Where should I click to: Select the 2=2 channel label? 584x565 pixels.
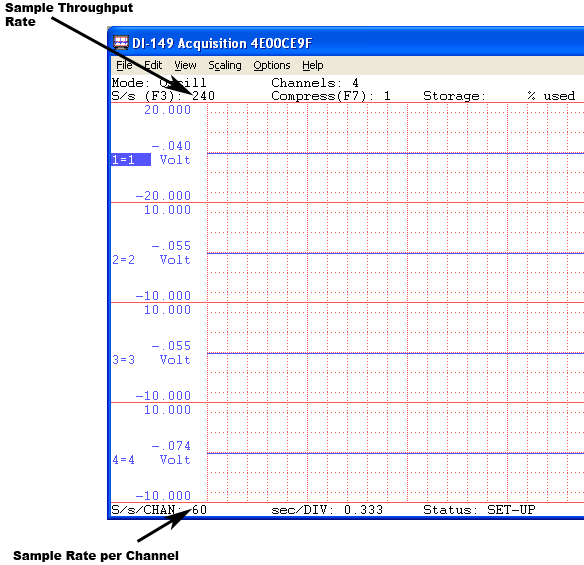pyautogui.click(x=124, y=260)
